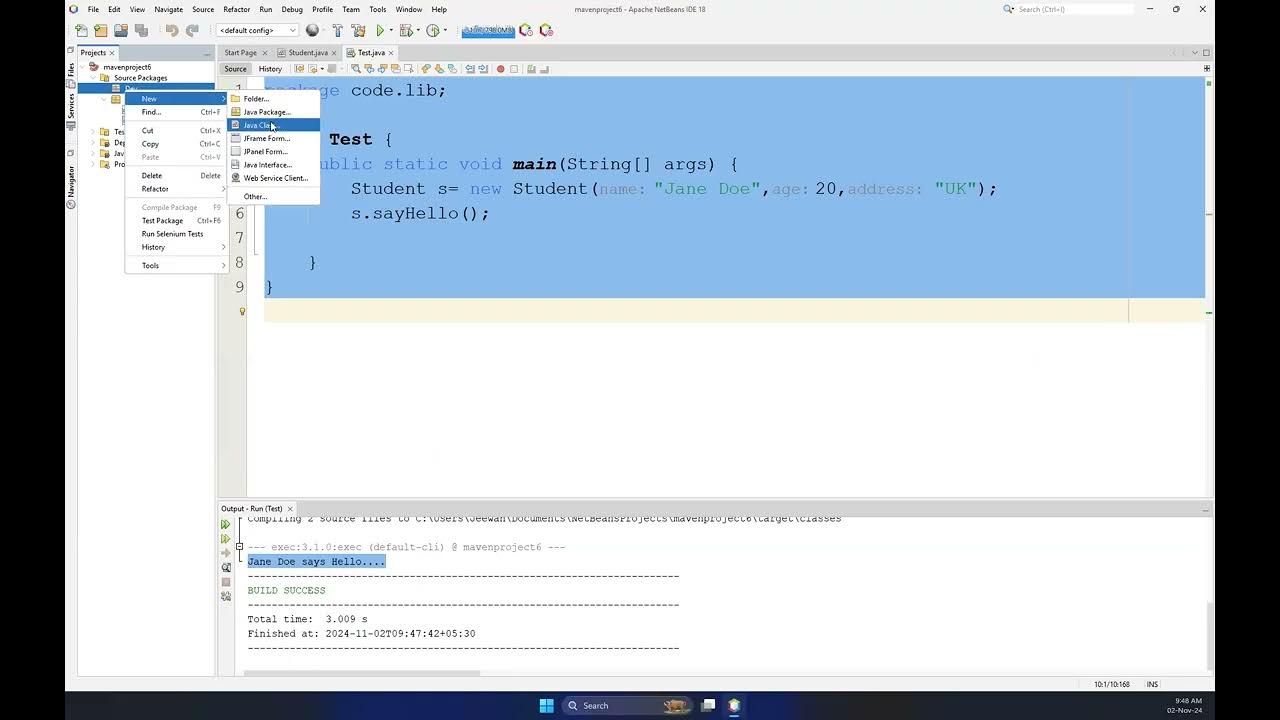This screenshot has width=1280, height=720.
Task: Click the lightbulb hint icon in editor gutter
Action: pyautogui.click(x=242, y=311)
